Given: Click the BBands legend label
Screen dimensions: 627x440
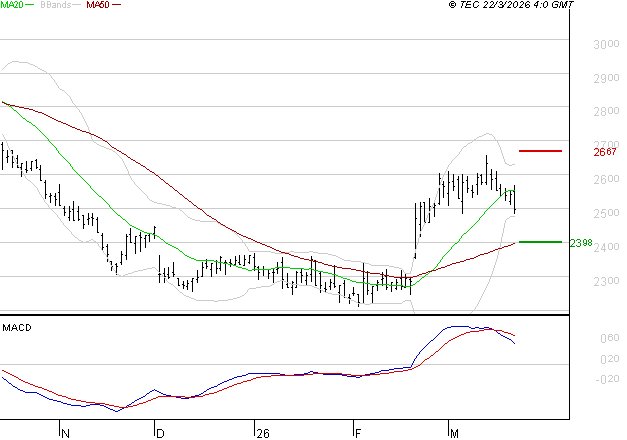Looking at the screenshot, I should coord(55,5).
